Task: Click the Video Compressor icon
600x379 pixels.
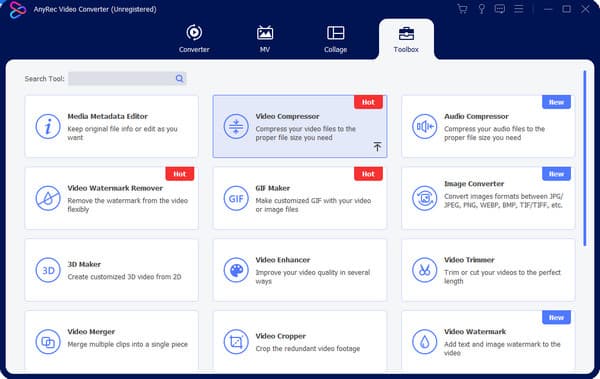Action: [236, 126]
